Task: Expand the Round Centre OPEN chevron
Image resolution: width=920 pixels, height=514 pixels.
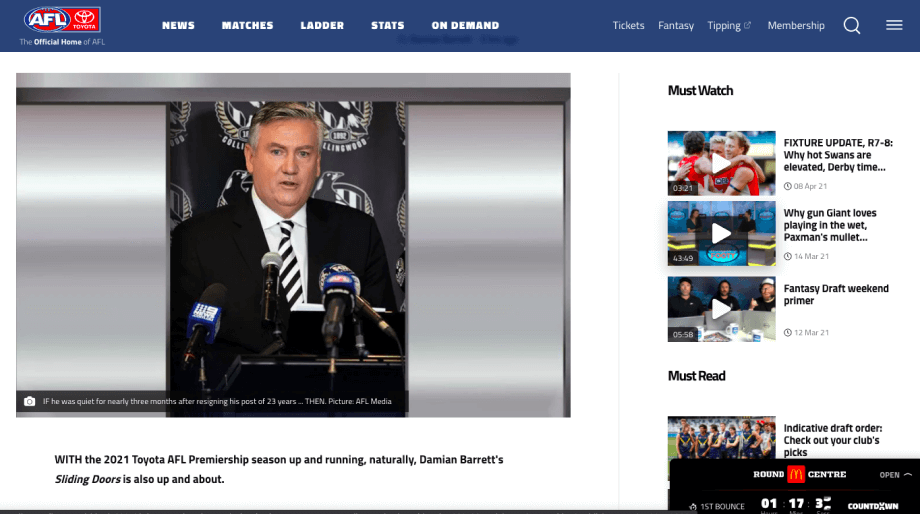Action: (908, 475)
